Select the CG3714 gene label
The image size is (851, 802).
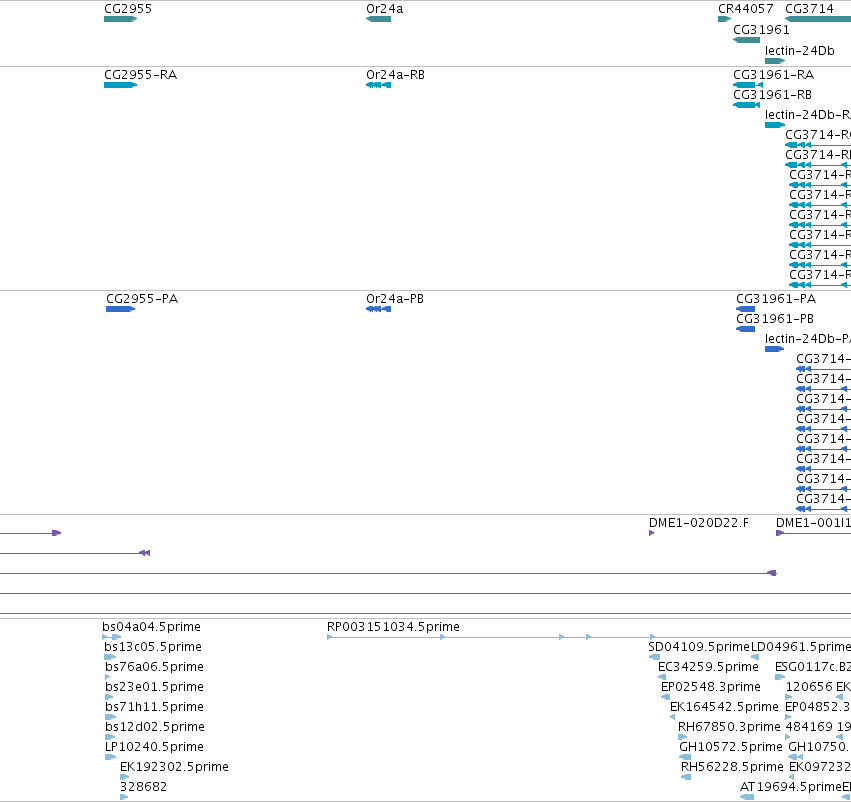(809, 9)
